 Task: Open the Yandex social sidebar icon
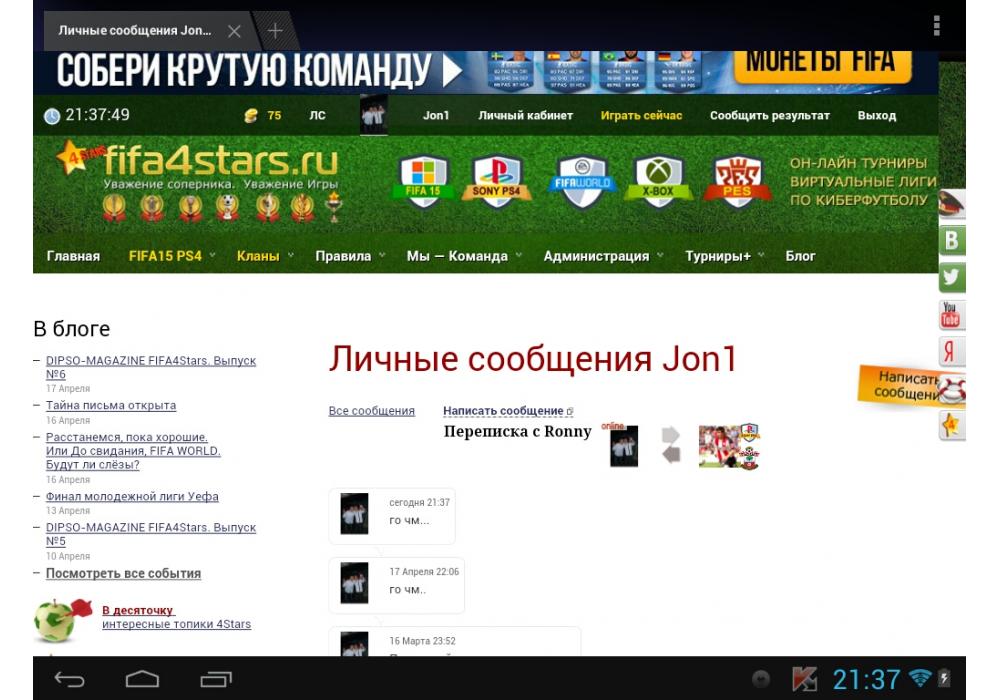(952, 351)
